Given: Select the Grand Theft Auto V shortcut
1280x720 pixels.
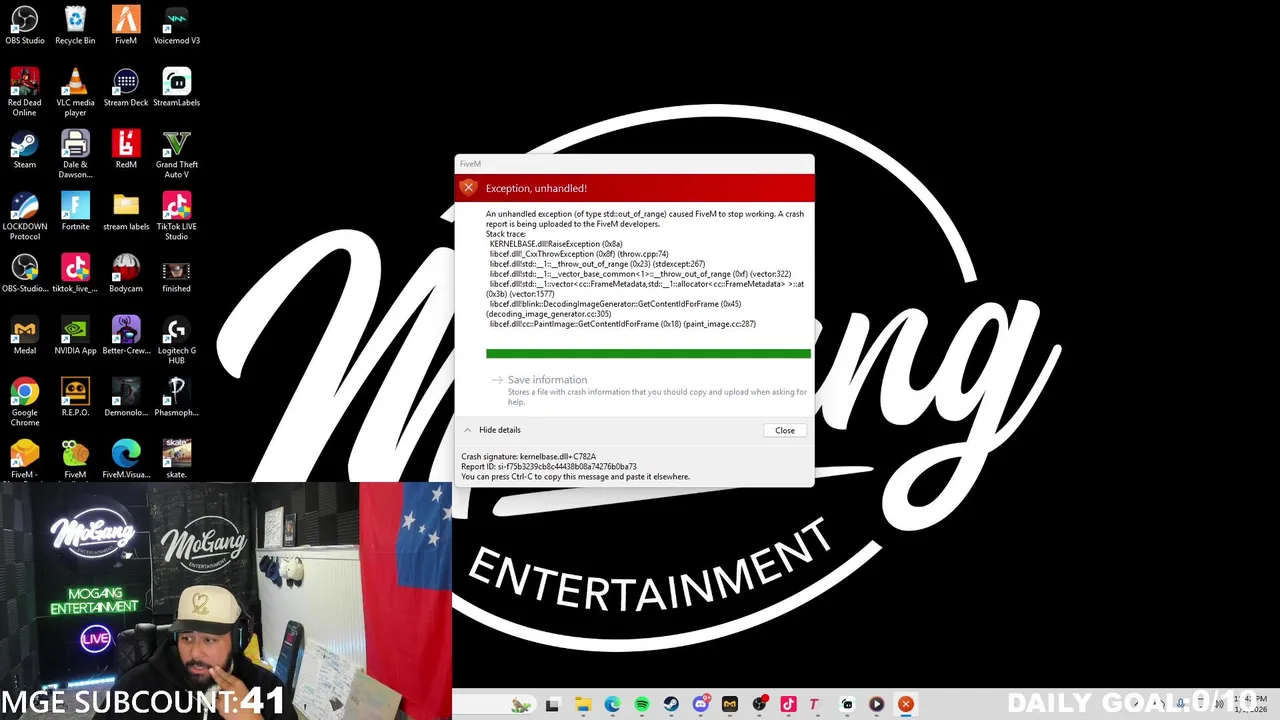Looking at the screenshot, I should click(x=176, y=154).
